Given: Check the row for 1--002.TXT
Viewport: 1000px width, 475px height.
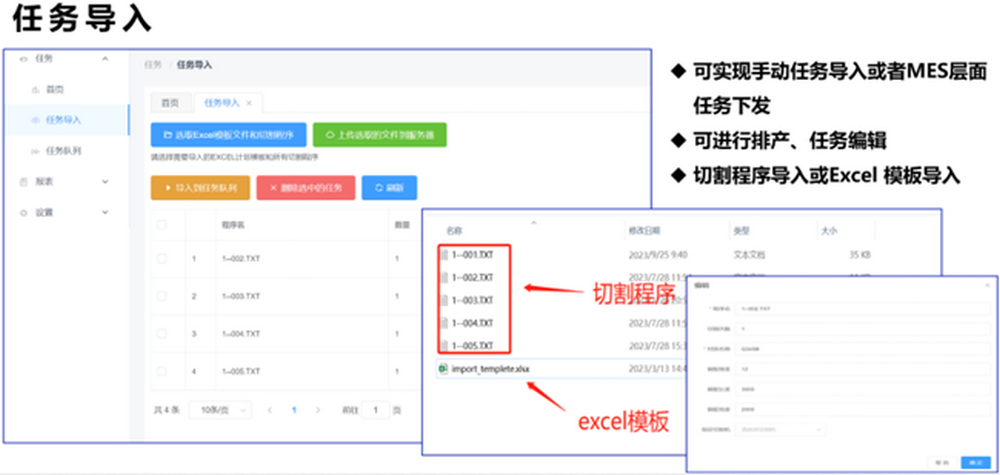Looking at the screenshot, I should pyautogui.click(x=162, y=260).
